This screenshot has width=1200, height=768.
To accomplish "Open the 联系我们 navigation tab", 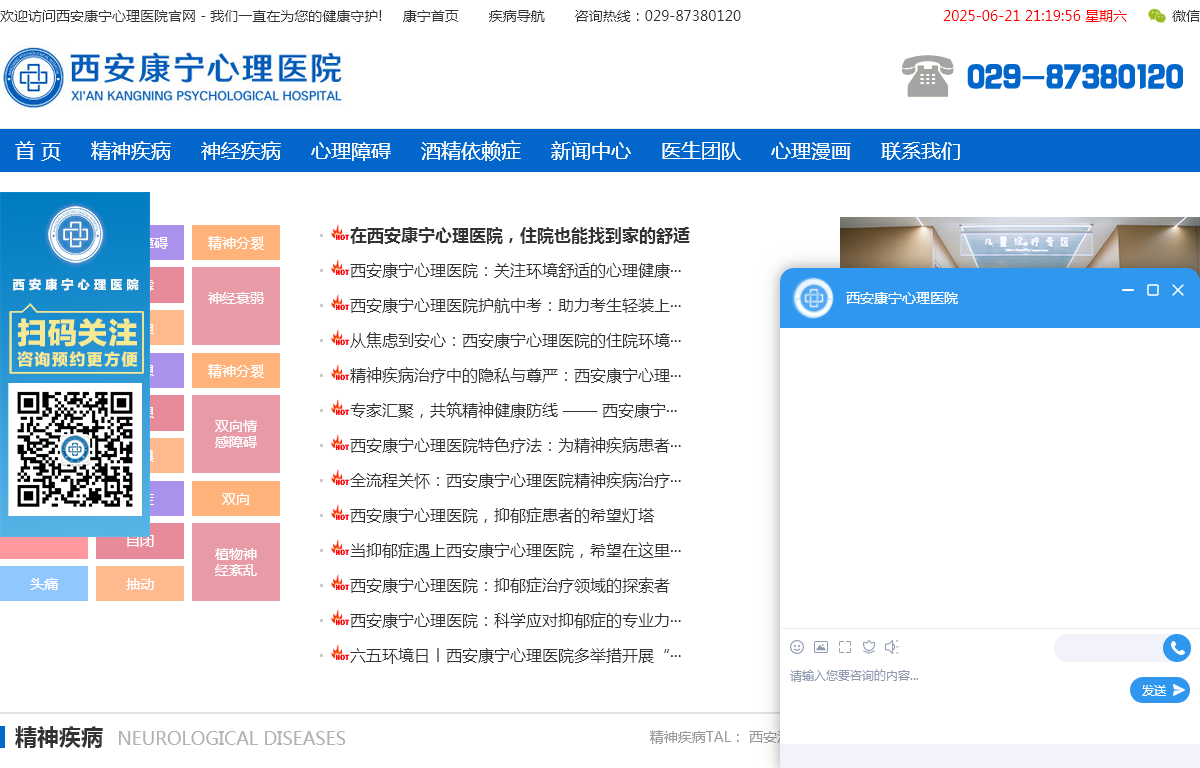I will click(x=920, y=151).
